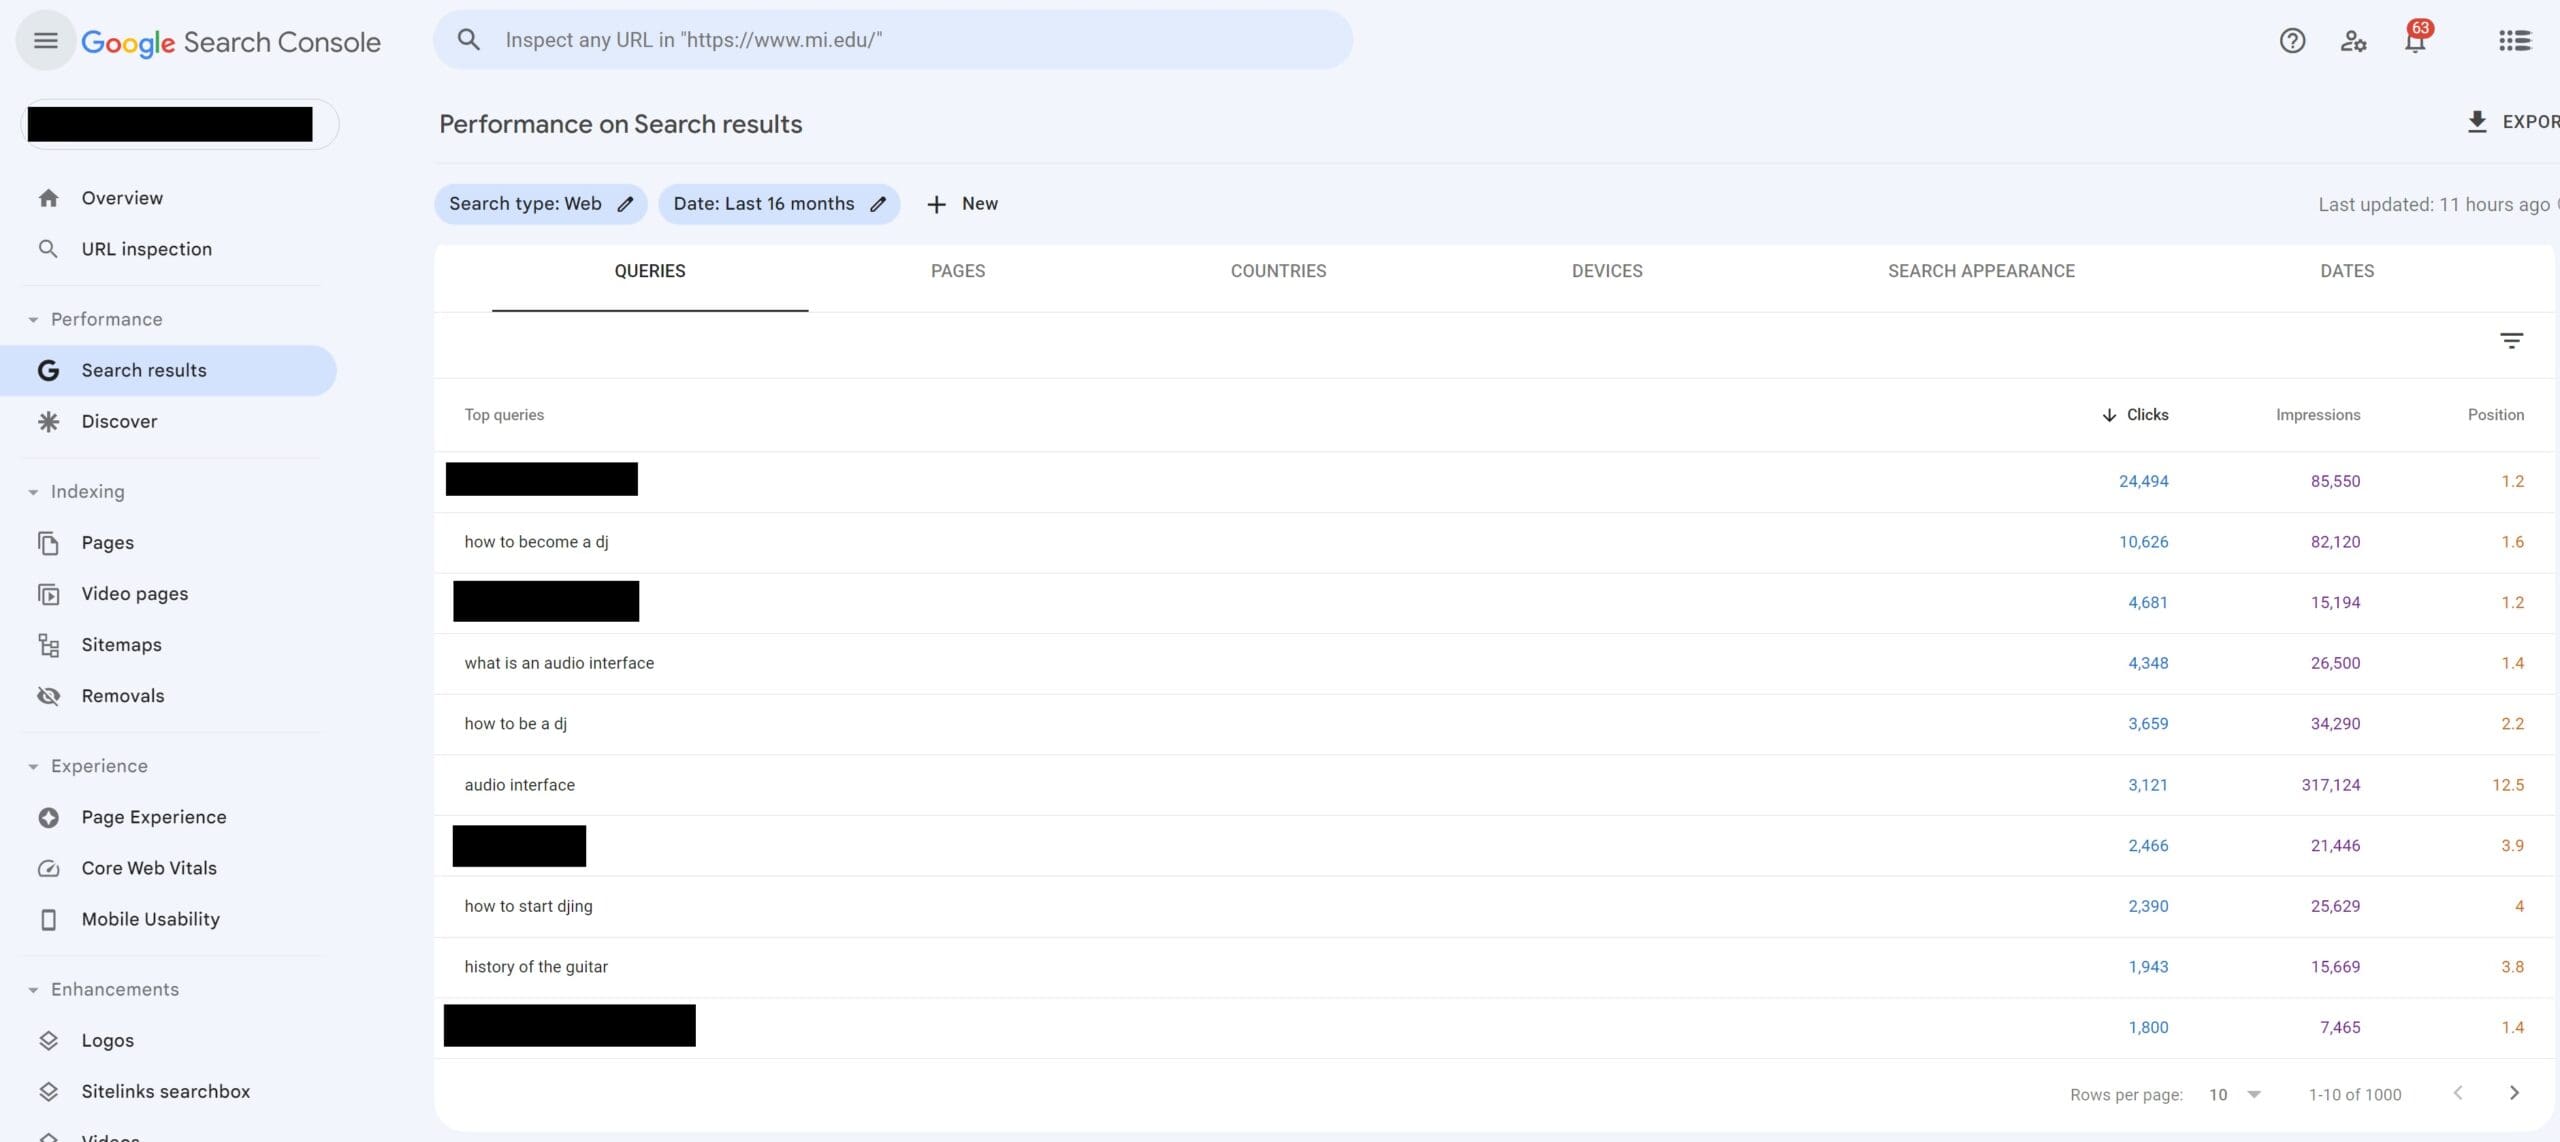Collapse the Indexing sidebar section
This screenshot has height=1142, width=2560.
click(x=33, y=492)
